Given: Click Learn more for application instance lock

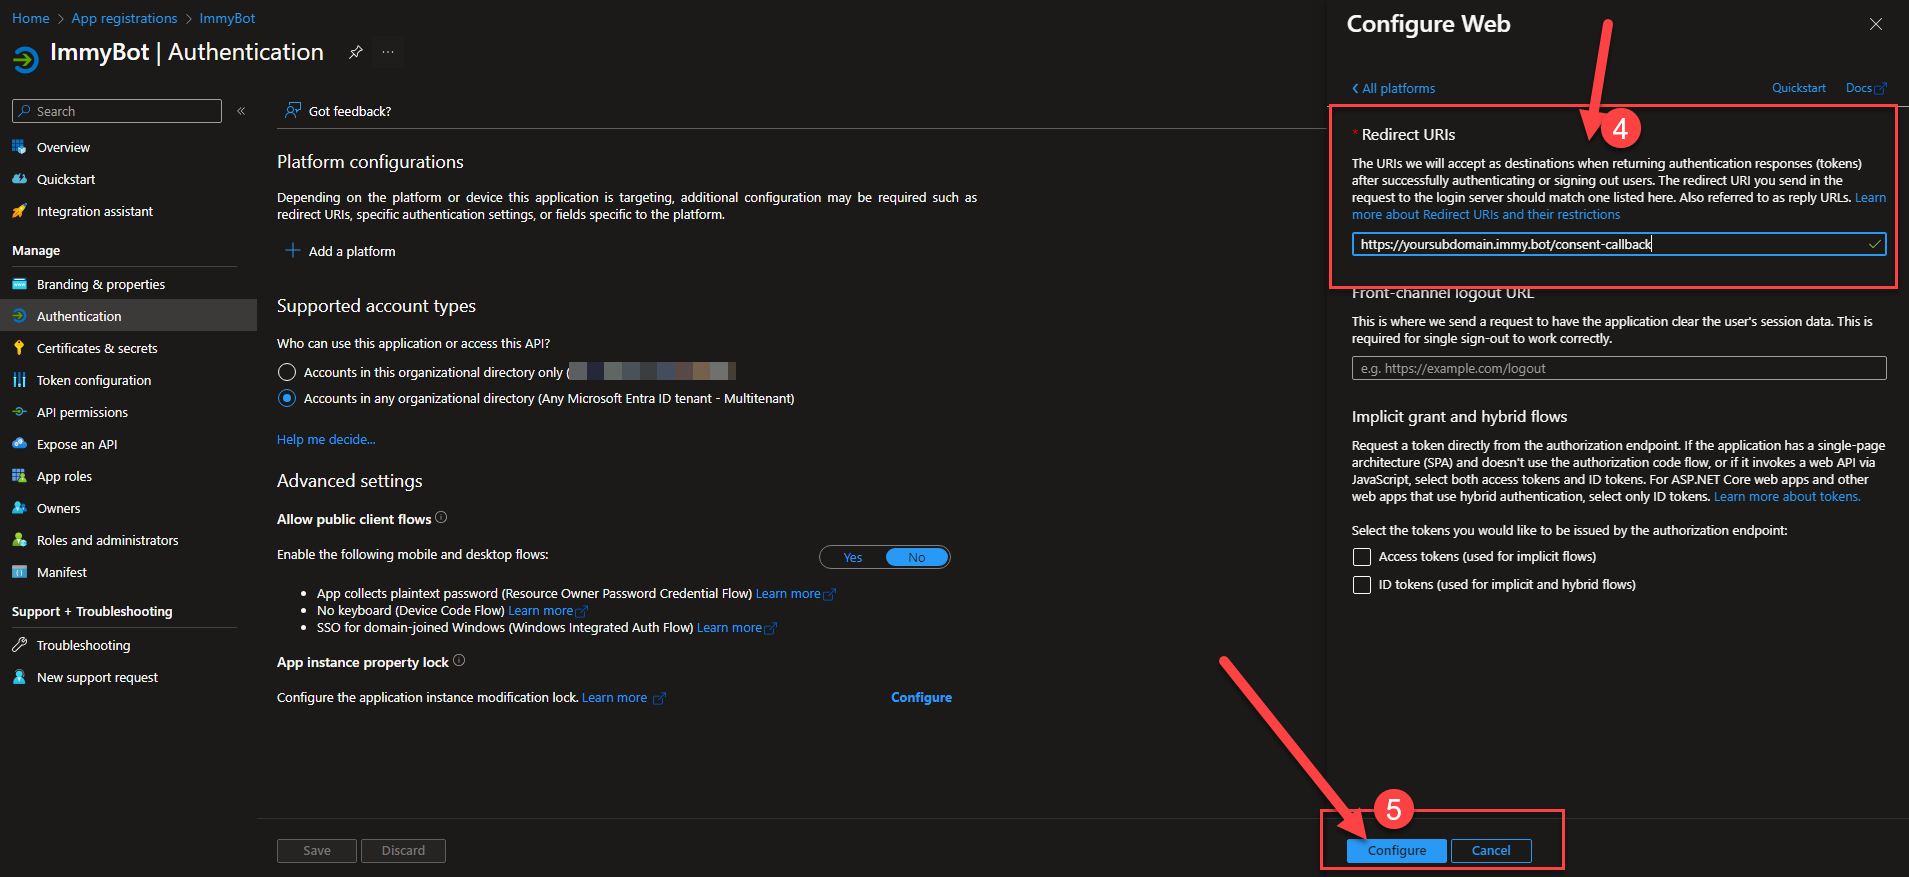Looking at the screenshot, I should [623, 698].
